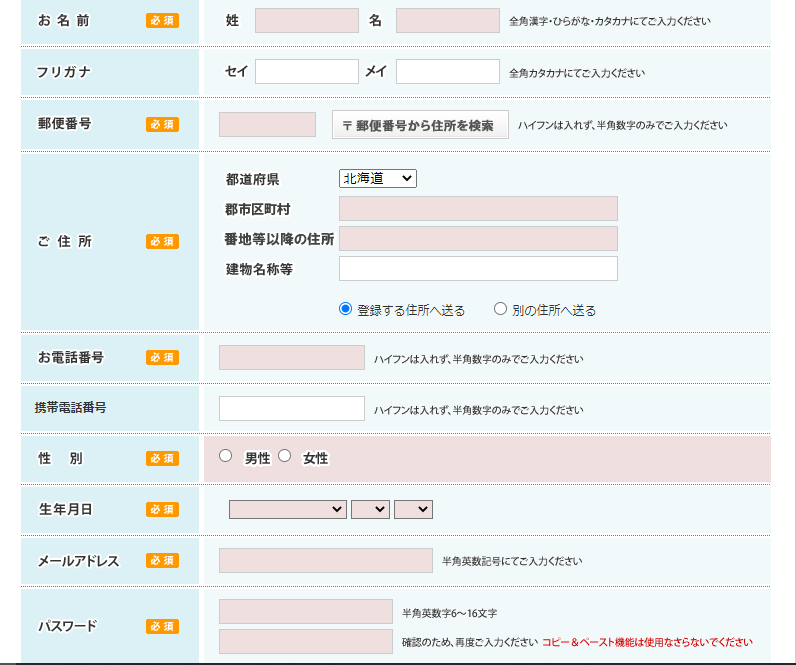
Task: Choose the 別の住所へ送る radio option
Action: (x=500, y=309)
